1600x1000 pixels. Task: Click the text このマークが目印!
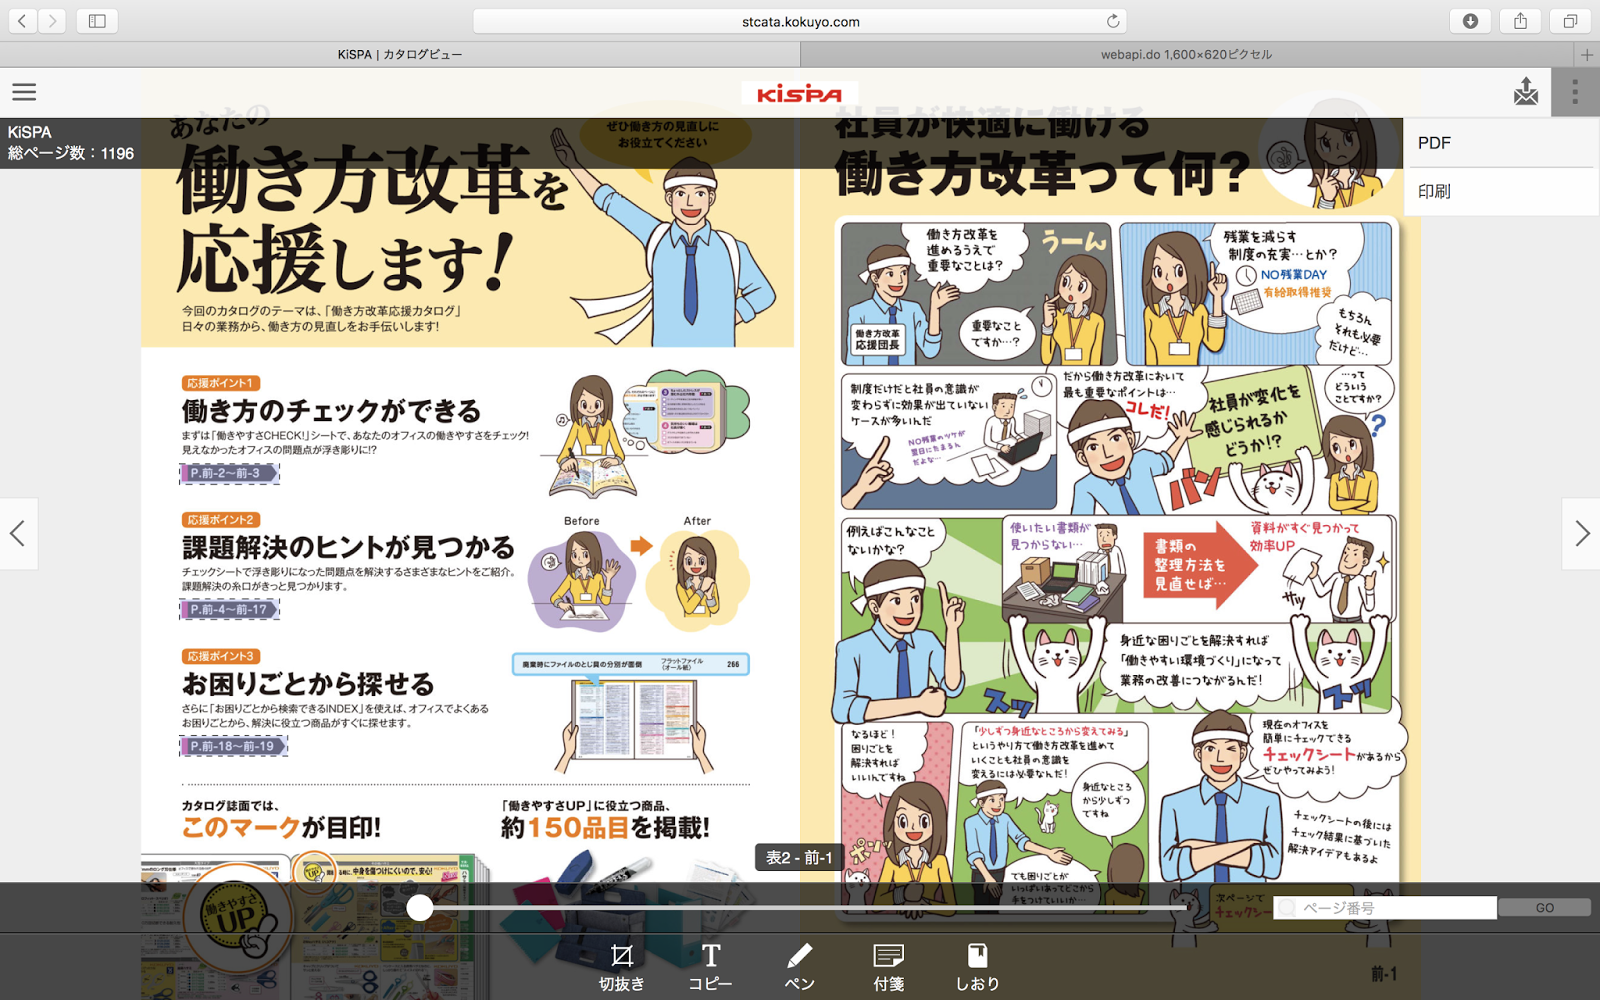[x=281, y=827]
